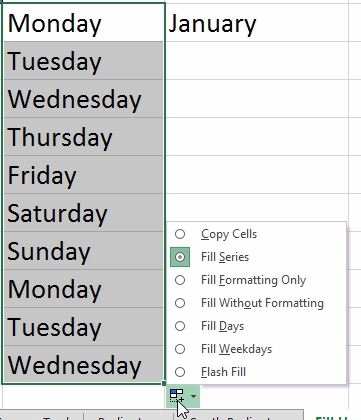This screenshot has height=420, width=361.
Task: Click the fill handle at selection corner
Action: coord(164,384)
